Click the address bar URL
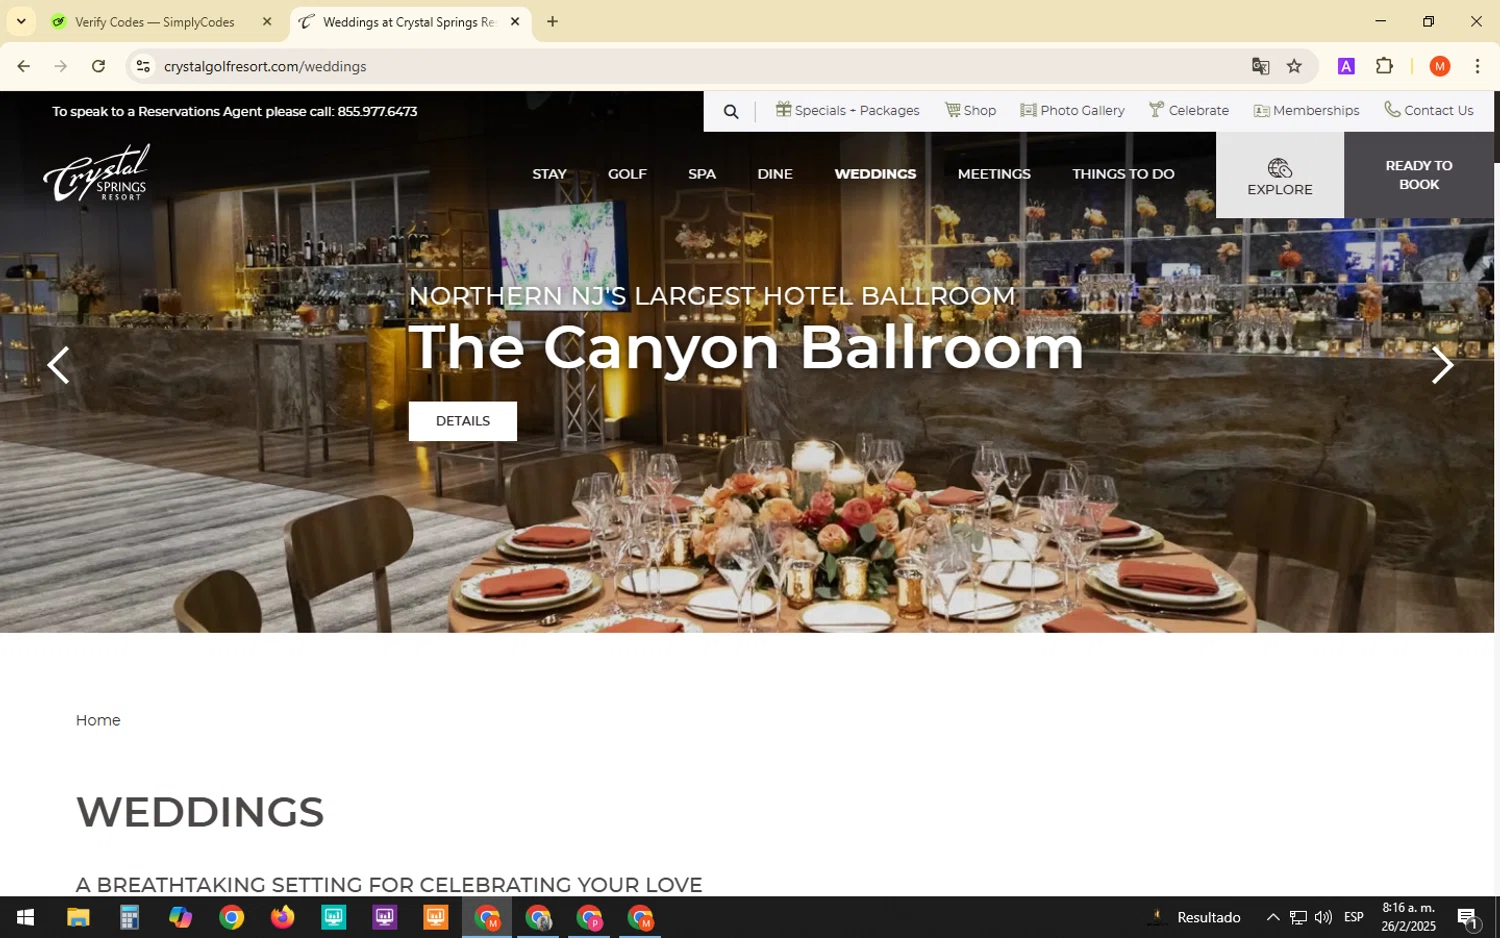The height and width of the screenshot is (938, 1500). point(265,66)
